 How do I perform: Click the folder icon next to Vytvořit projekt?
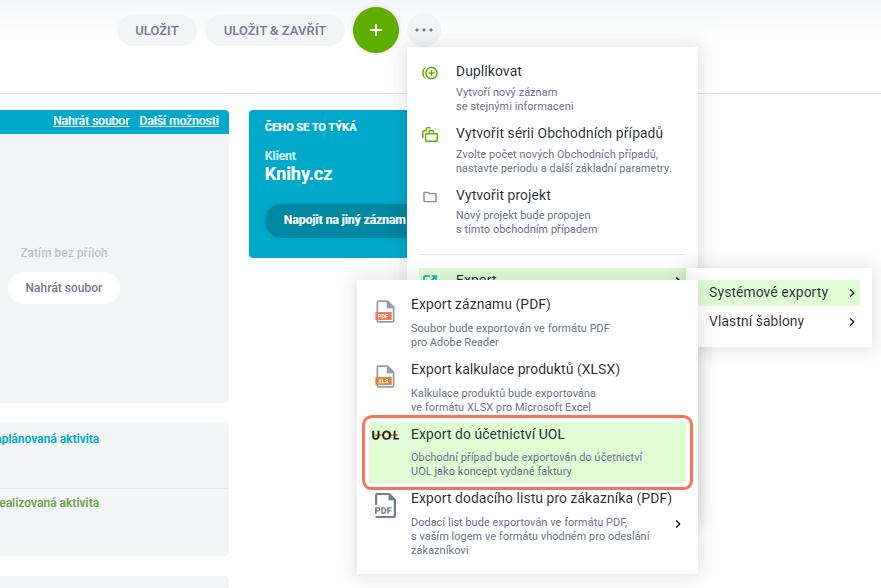click(430, 197)
